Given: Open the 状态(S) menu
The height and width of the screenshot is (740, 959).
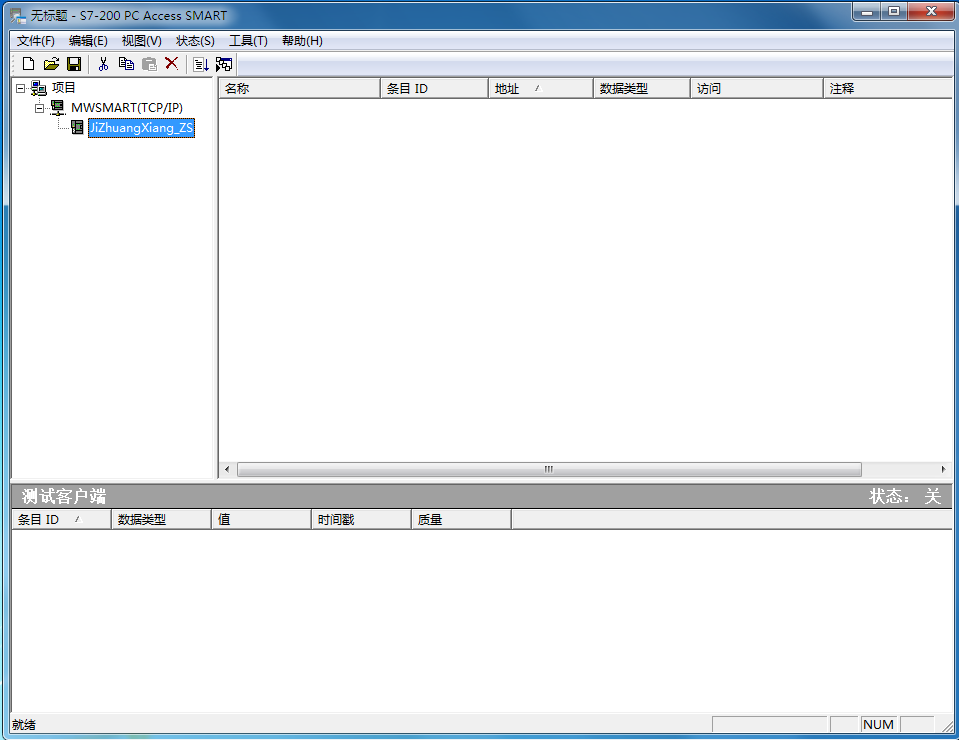Looking at the screenshot, I should 195,41.
